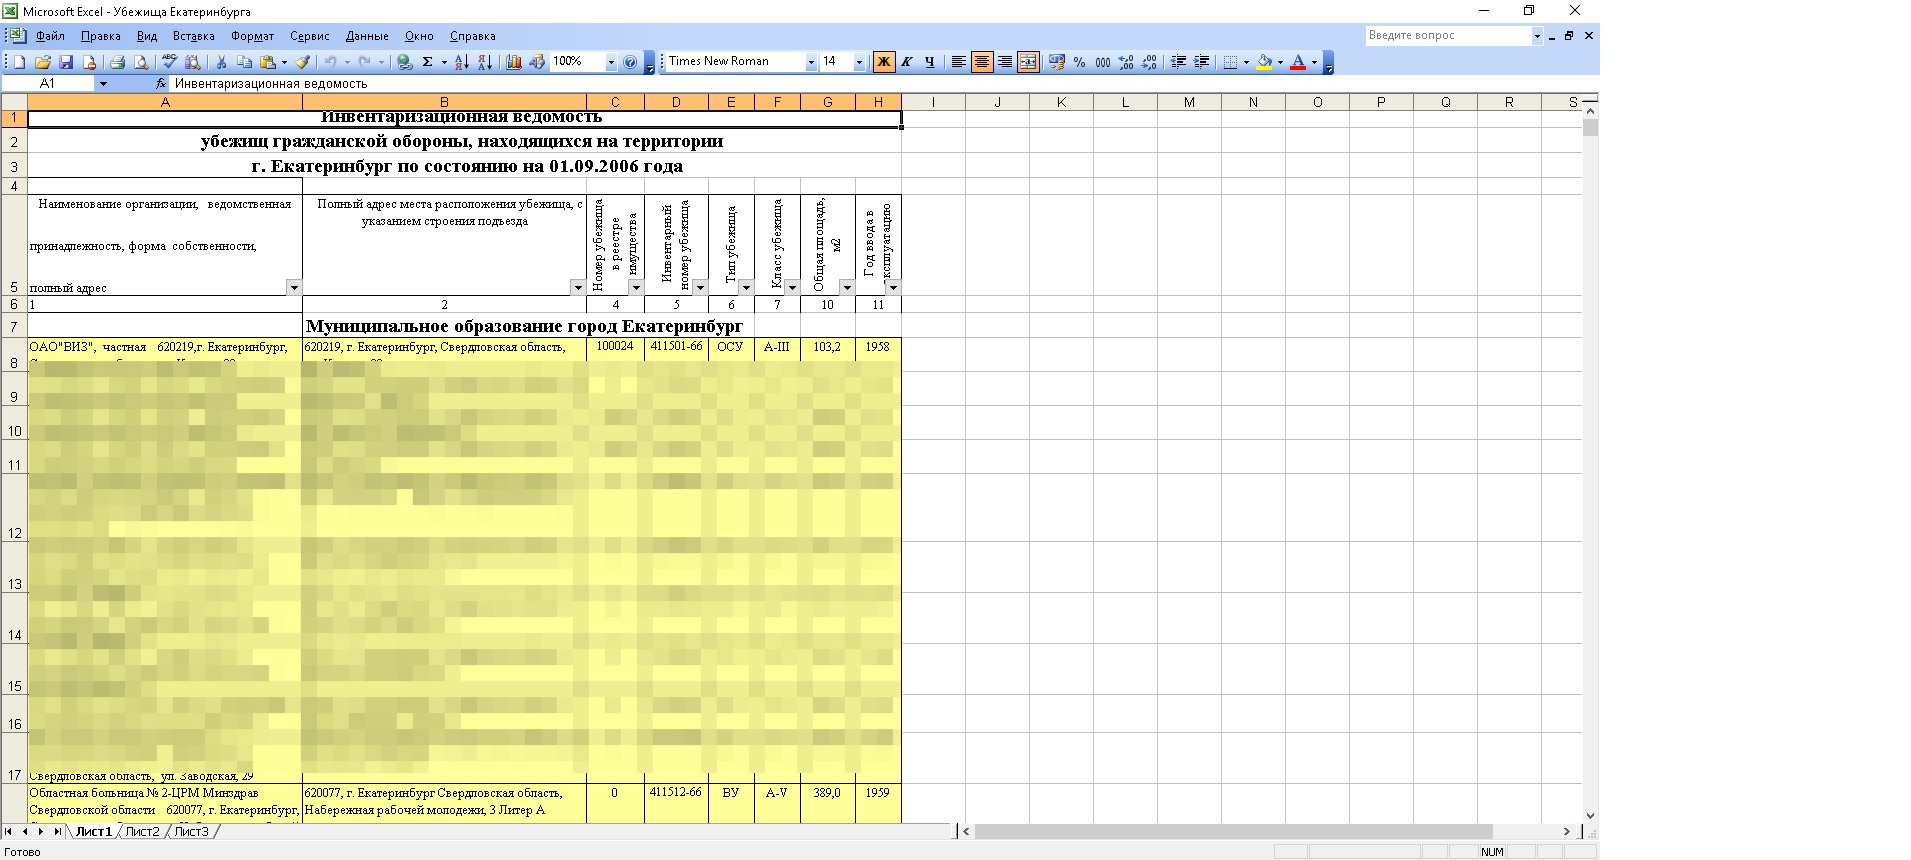
Task: Launch the Chart Wizard icon
Action: [514, 62]
